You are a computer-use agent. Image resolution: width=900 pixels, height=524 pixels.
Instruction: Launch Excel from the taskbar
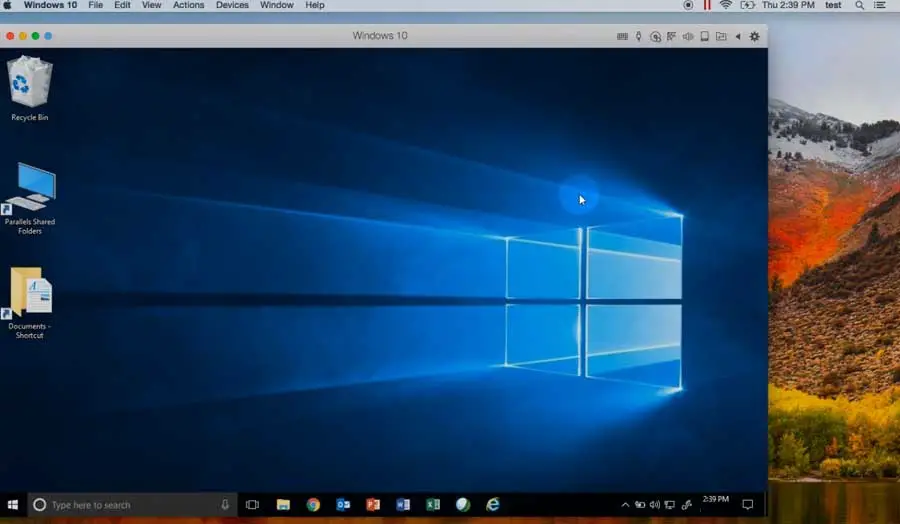[x=433, y=505]
